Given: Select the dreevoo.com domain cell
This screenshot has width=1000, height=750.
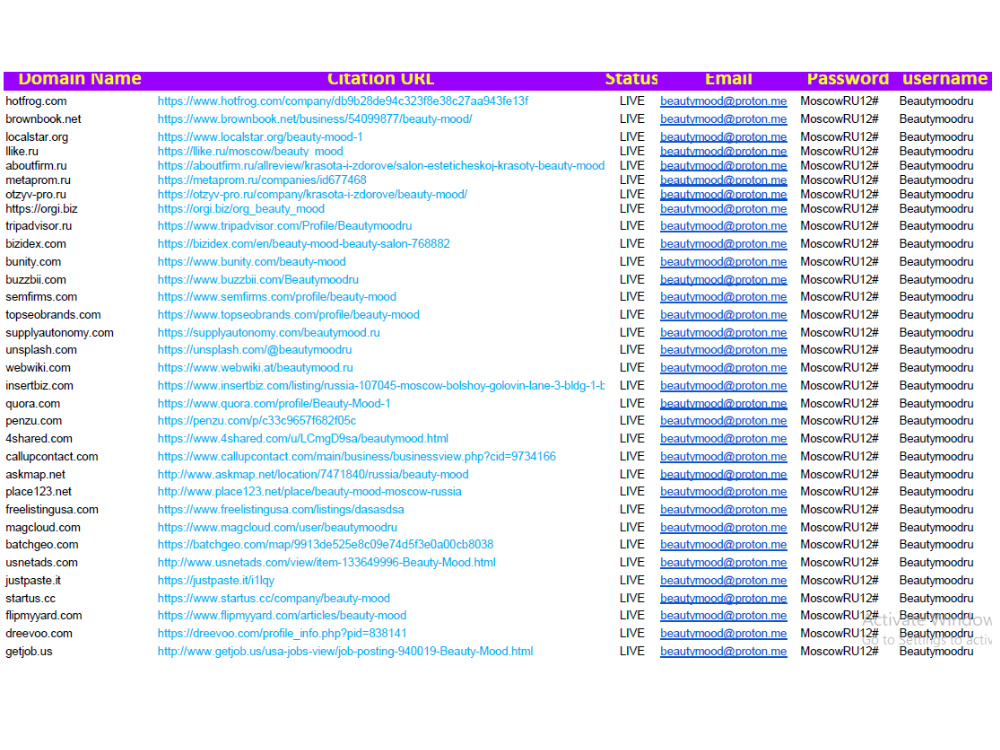Looking at the screenshot, I should (x=39, y=633).
